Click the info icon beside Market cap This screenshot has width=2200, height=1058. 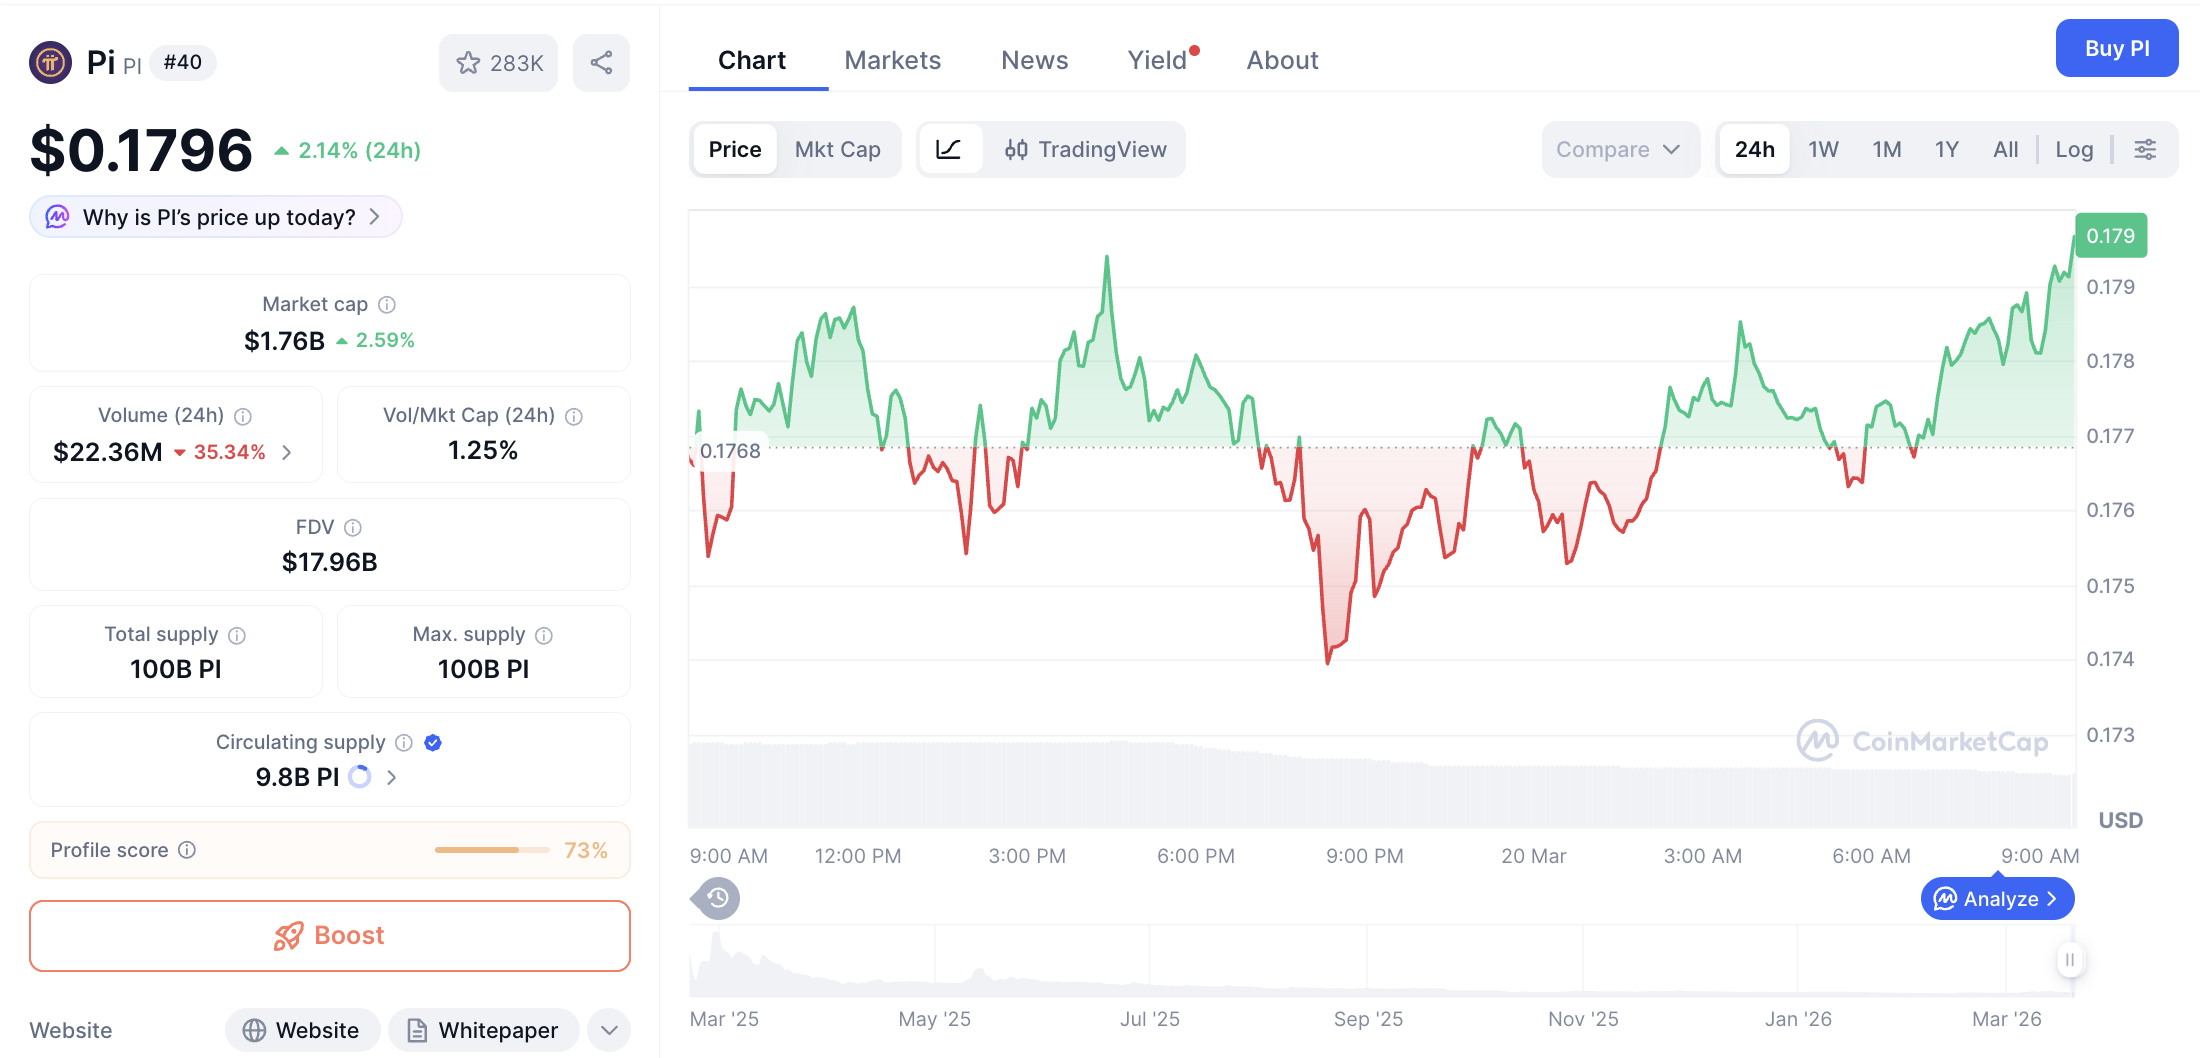[x=386, y=304]
